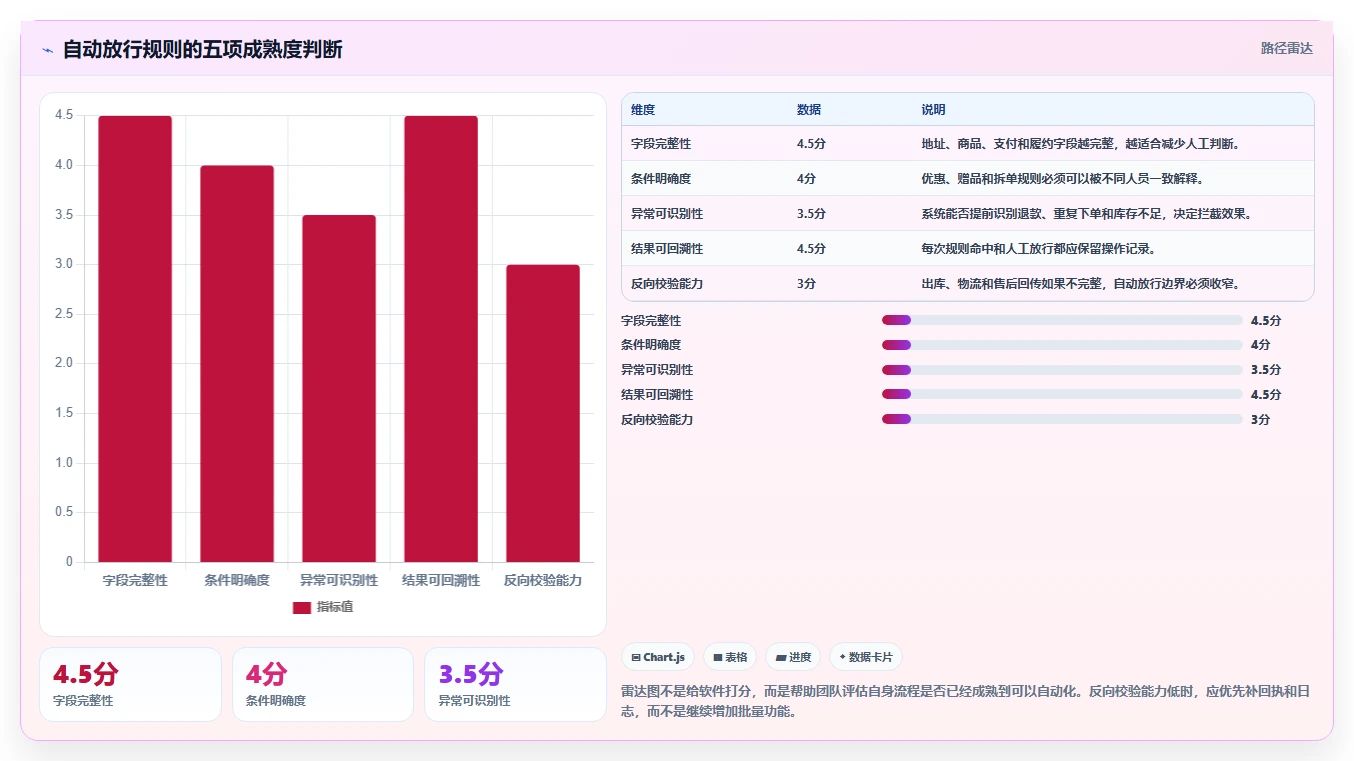Image resolution: width=1354 pixels, height=761 pixels.
Task: Open the 3.5分 异常可识别性 data card
Action: point(515,684)
